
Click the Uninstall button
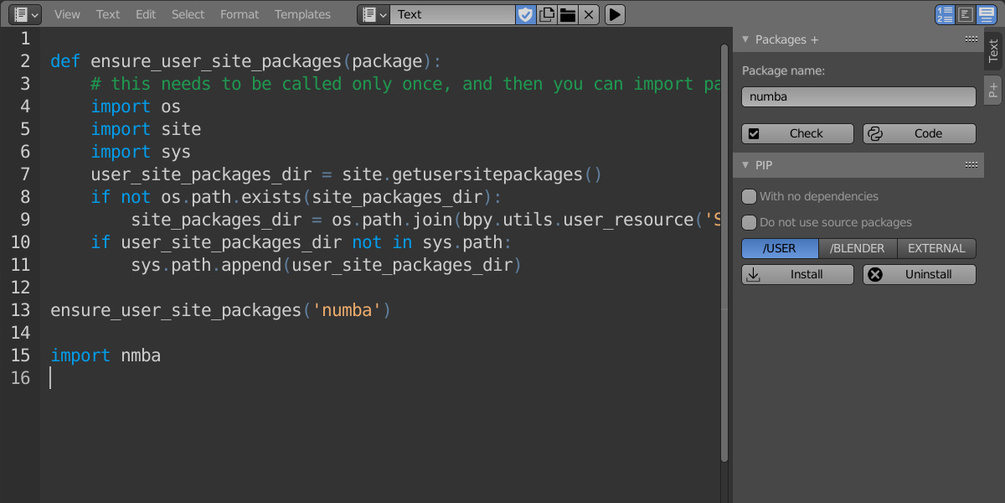click(919, 275)
